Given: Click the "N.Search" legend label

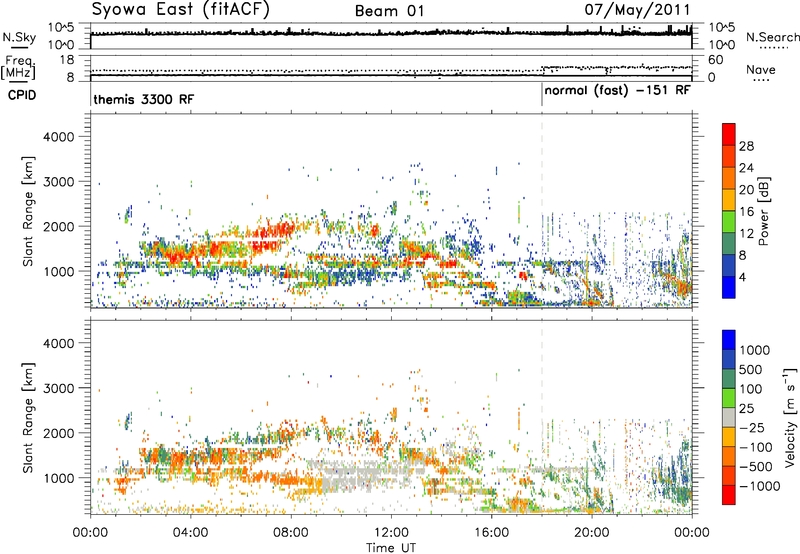Looking at the screenshot, I should click(772, 37).
